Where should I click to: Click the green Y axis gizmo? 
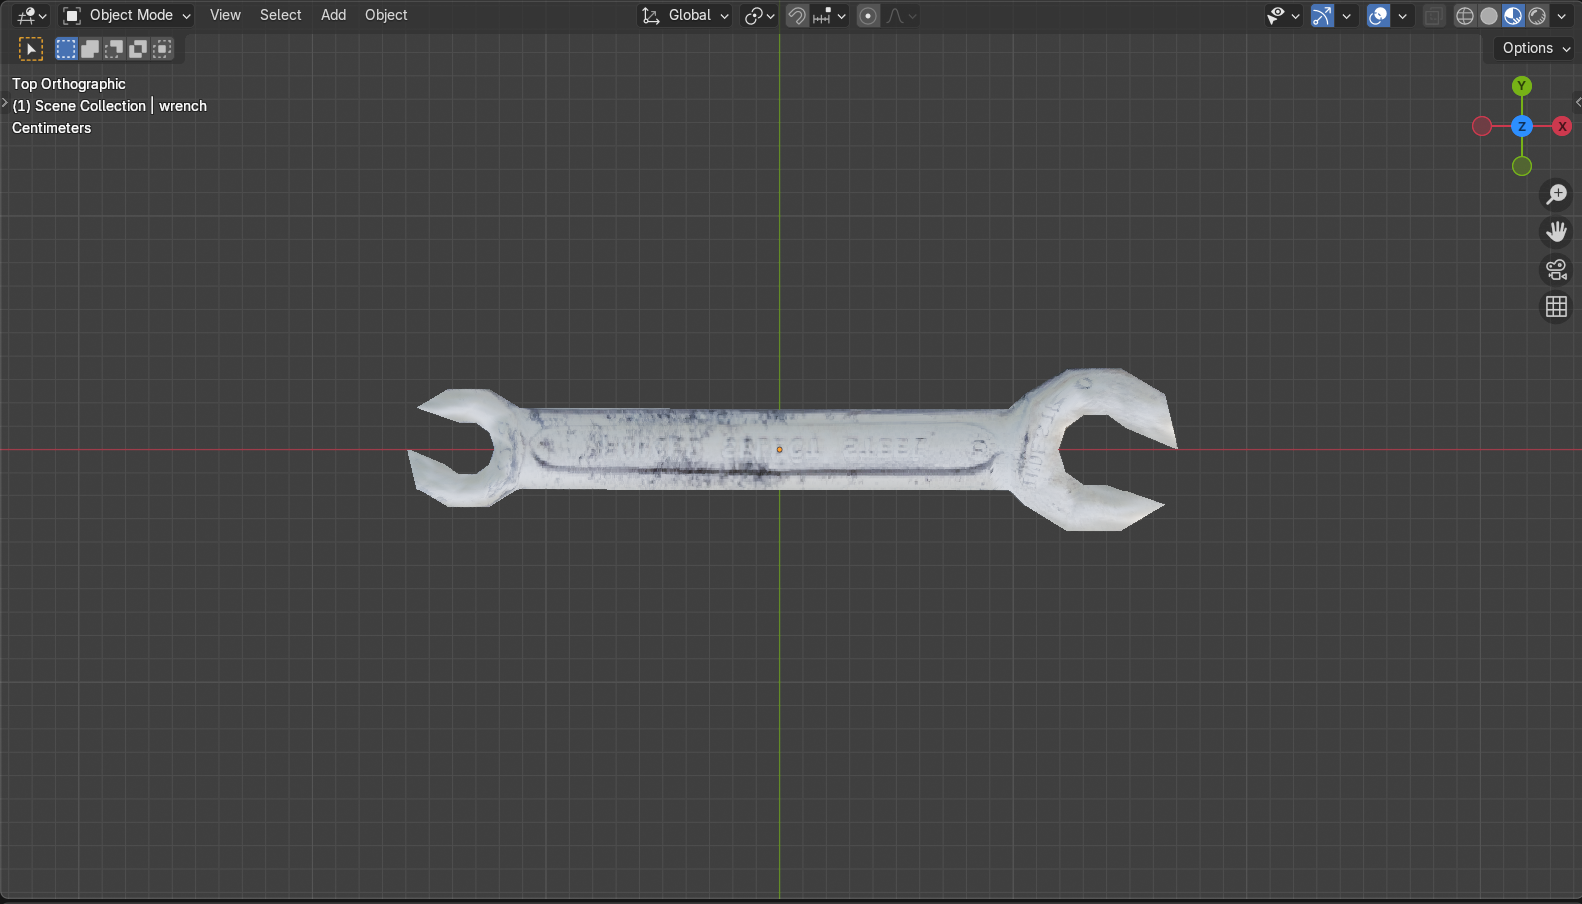[x=1522, y=86]
